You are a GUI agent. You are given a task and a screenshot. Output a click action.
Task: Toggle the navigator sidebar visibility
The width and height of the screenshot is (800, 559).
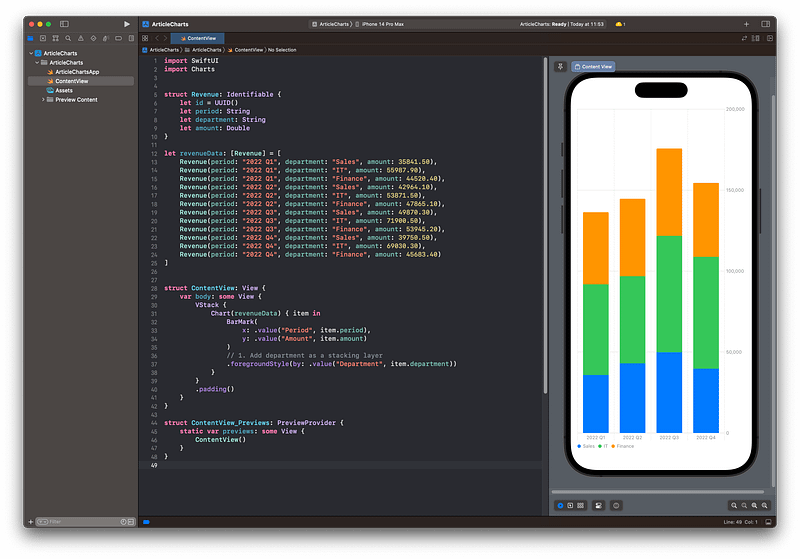point(64,24)
